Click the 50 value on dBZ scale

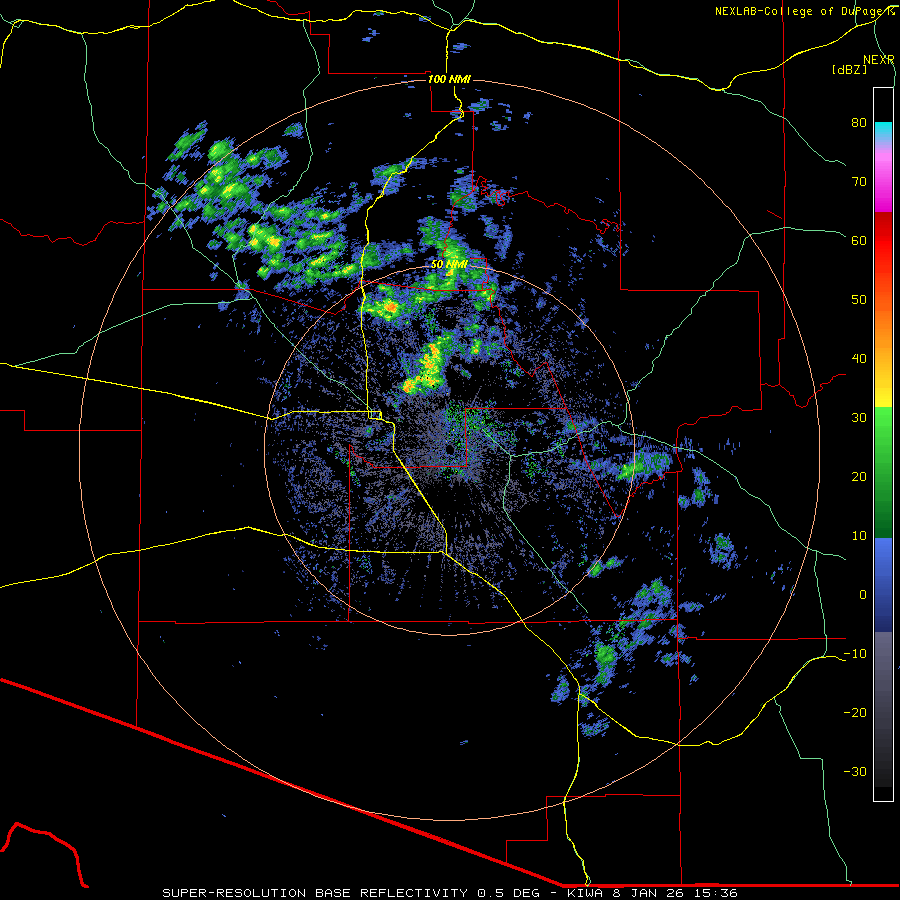pos(859,300)
